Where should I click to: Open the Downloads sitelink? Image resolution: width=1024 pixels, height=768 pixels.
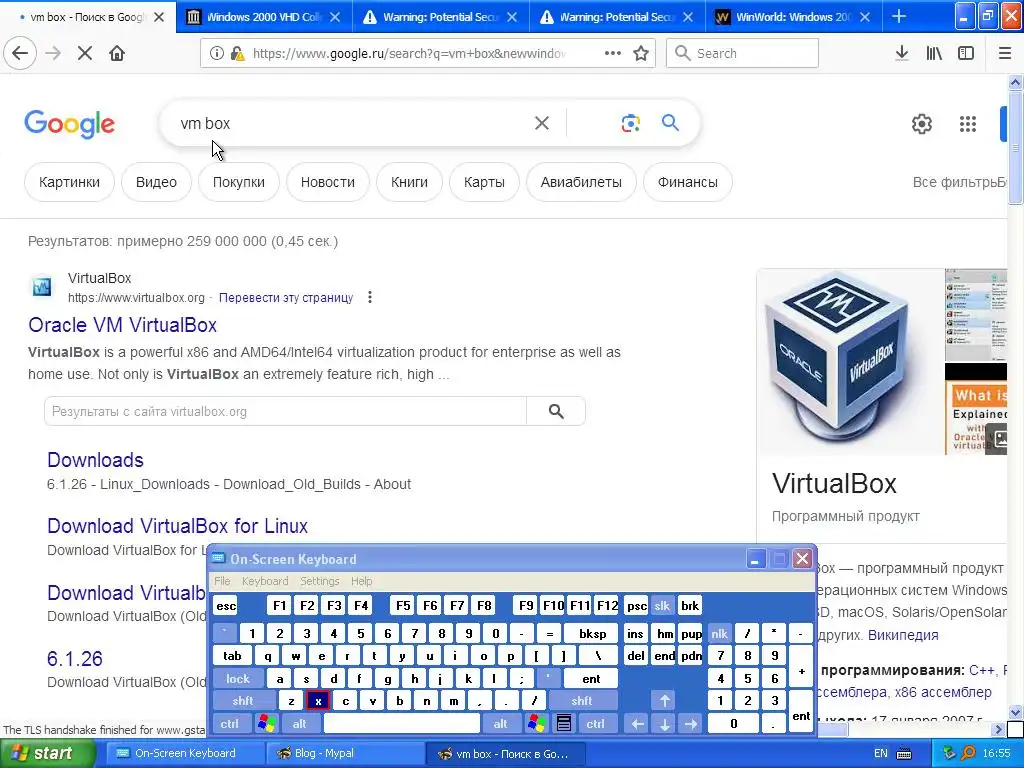95,460
